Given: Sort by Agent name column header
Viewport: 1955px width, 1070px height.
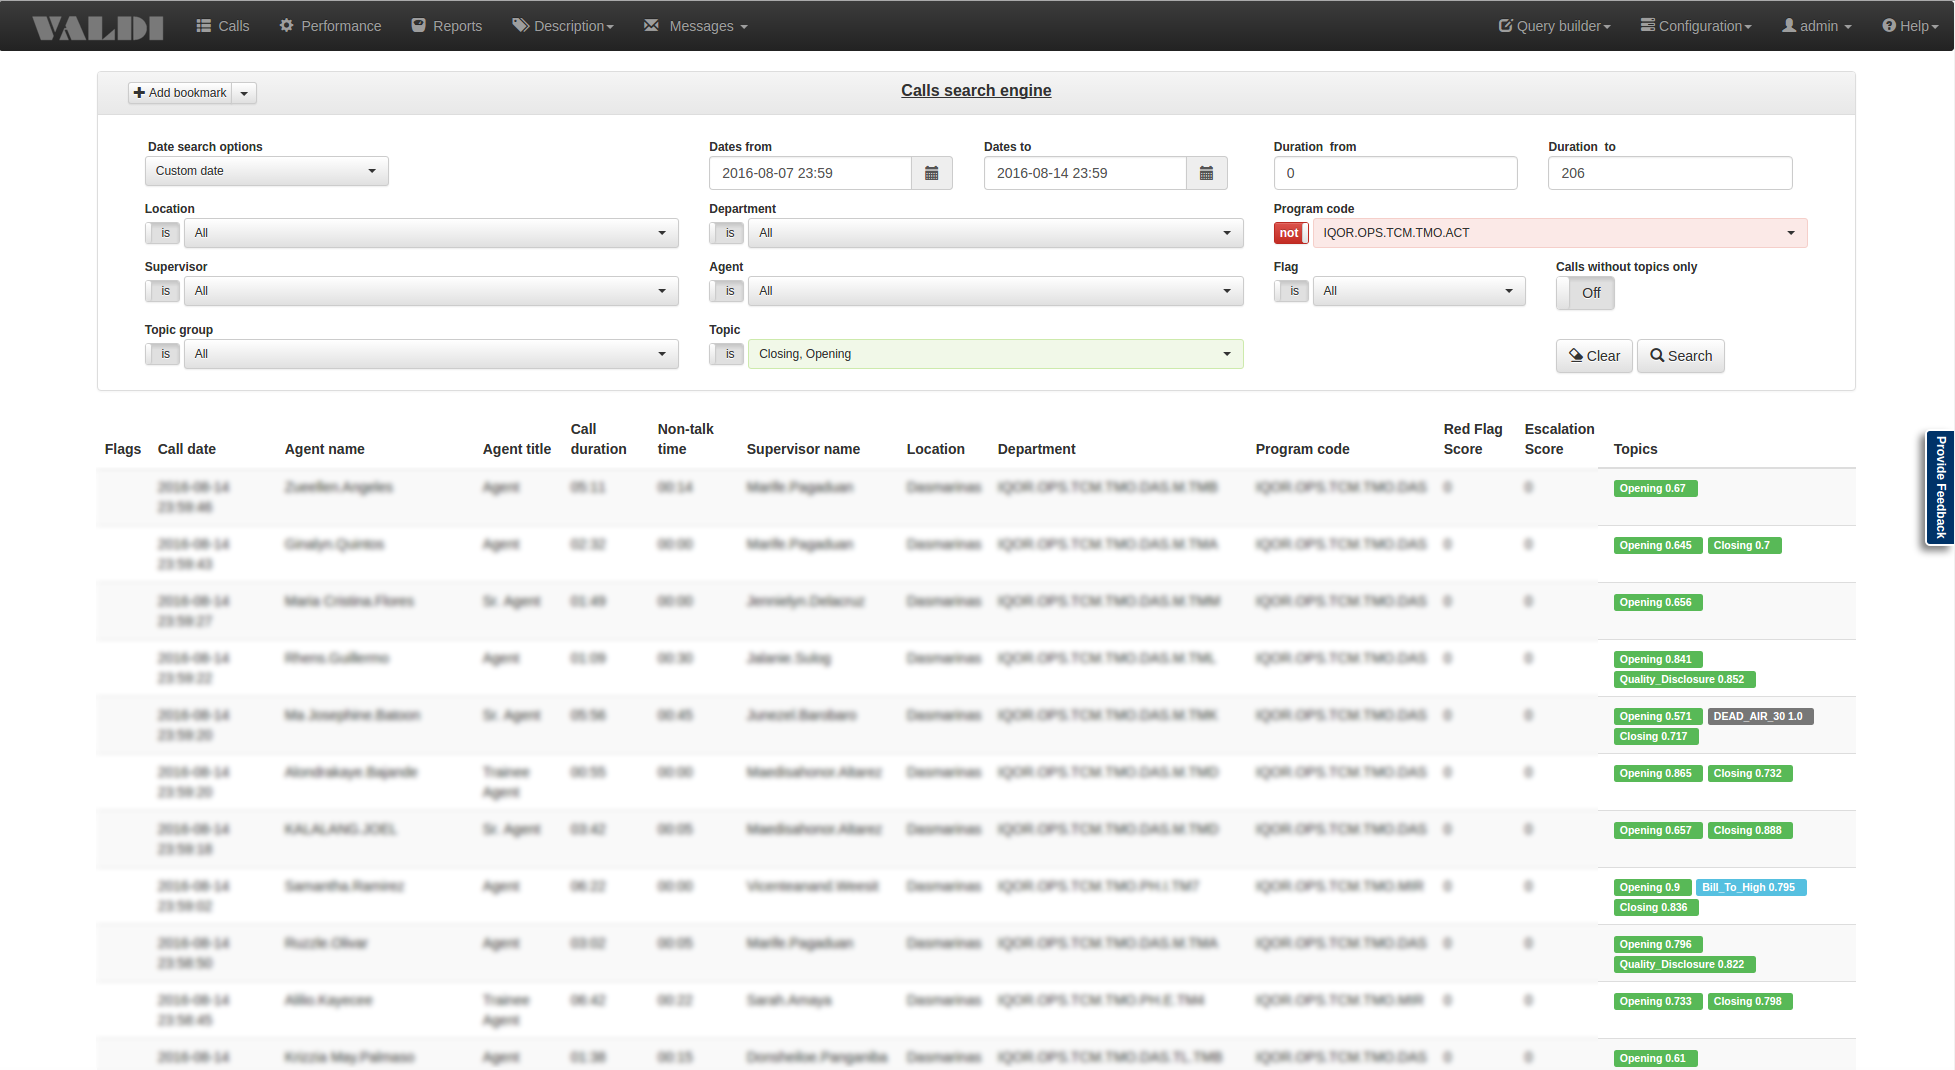Looking at the screenshot, I should pyautogui.click(x=325, y=449).
